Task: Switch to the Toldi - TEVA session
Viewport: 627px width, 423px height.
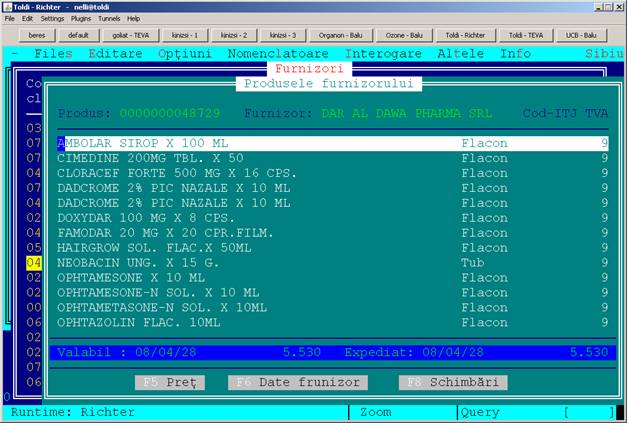Action: pos(526,35)
